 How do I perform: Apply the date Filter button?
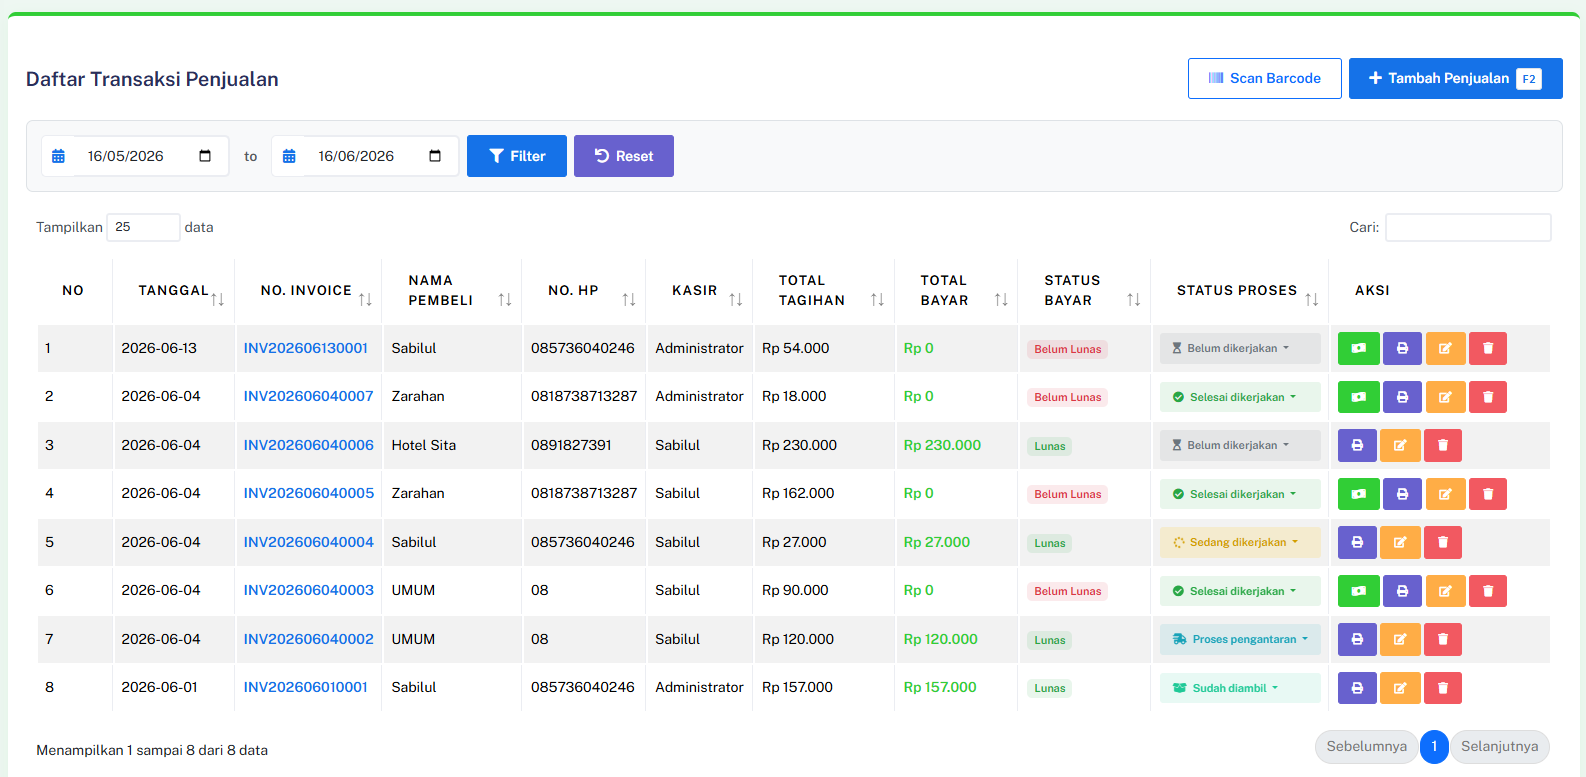[517, 156]
